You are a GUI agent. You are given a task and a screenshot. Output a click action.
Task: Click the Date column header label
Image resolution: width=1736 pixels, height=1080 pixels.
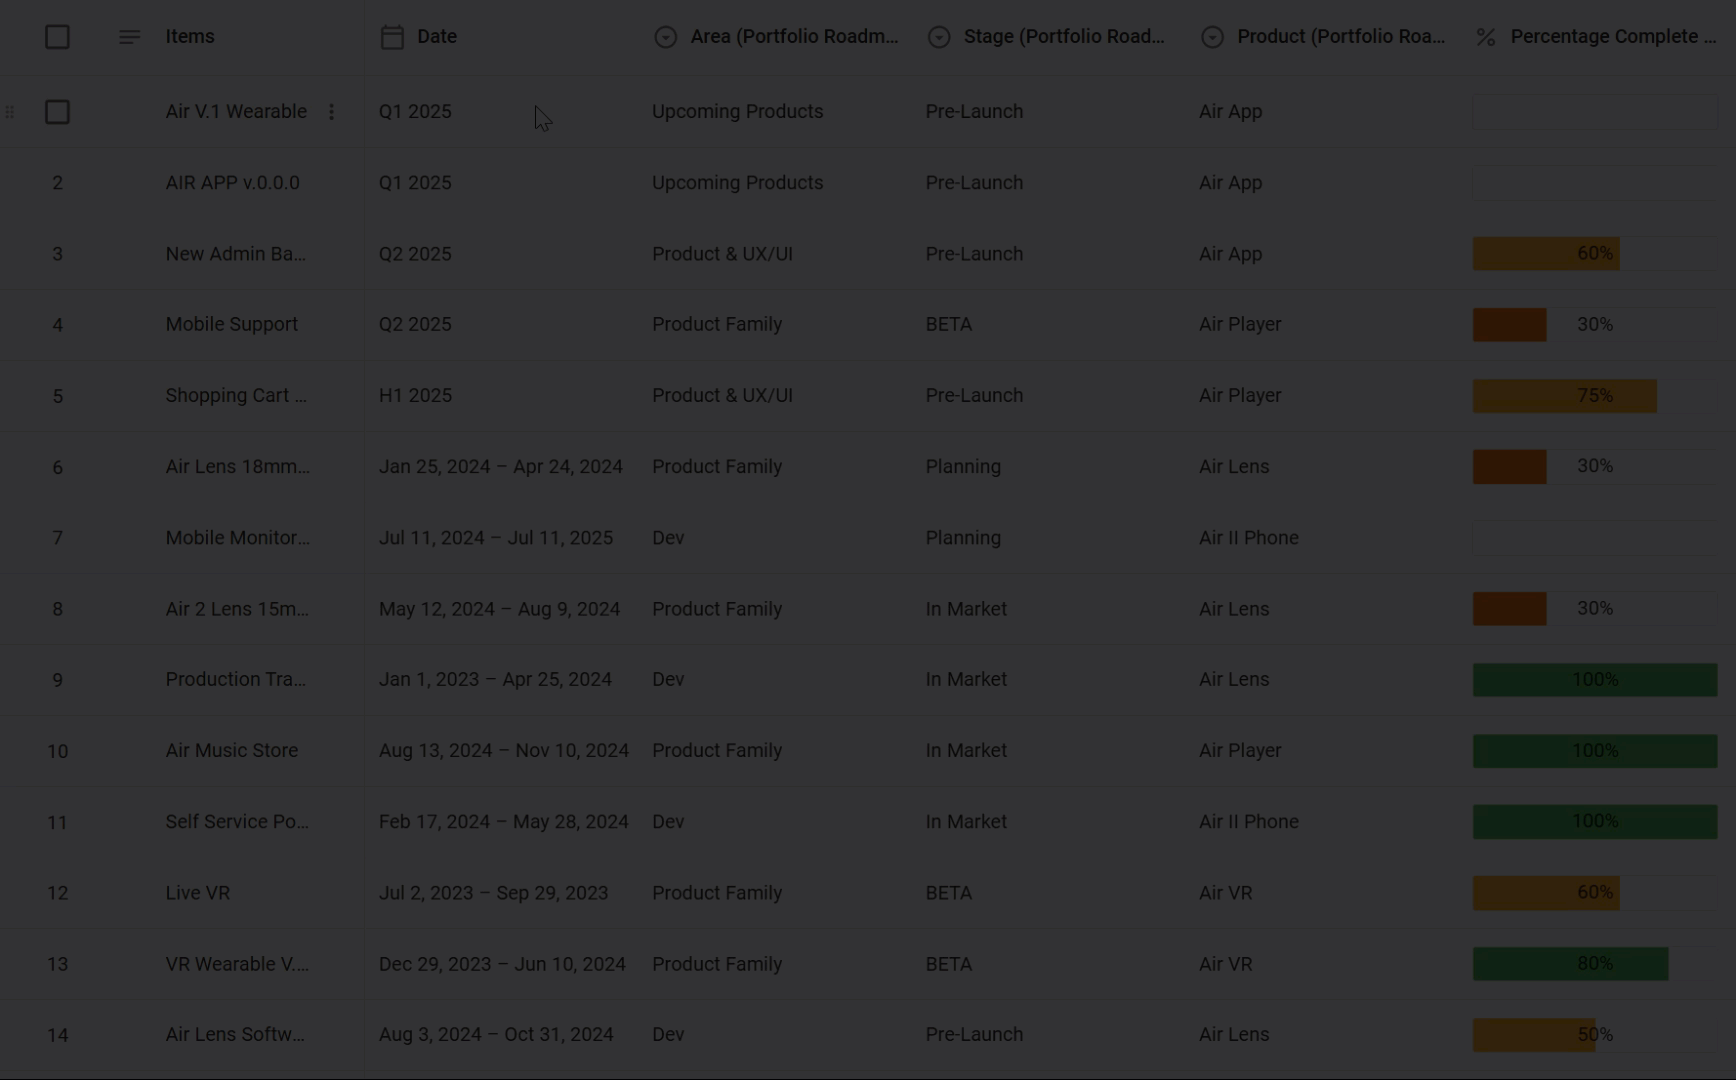click(x=437, y=37)
